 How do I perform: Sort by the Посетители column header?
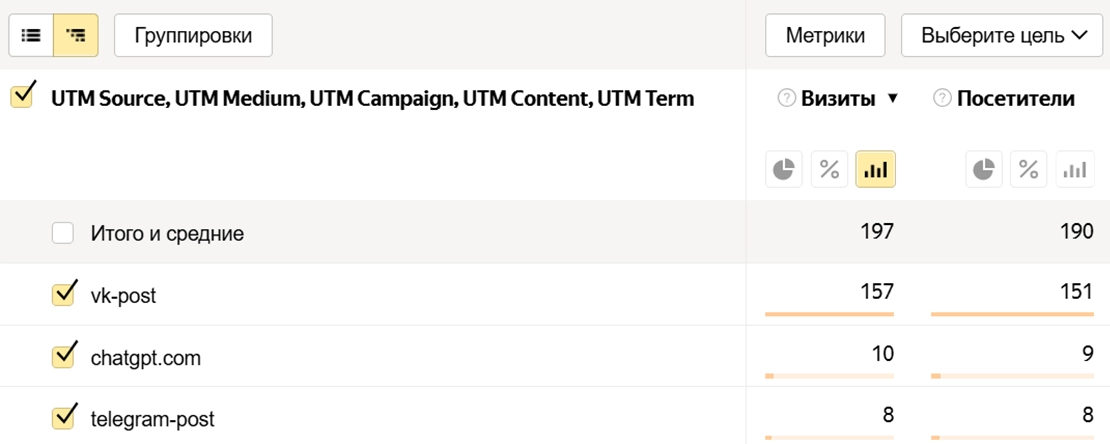click(1015, 99)
